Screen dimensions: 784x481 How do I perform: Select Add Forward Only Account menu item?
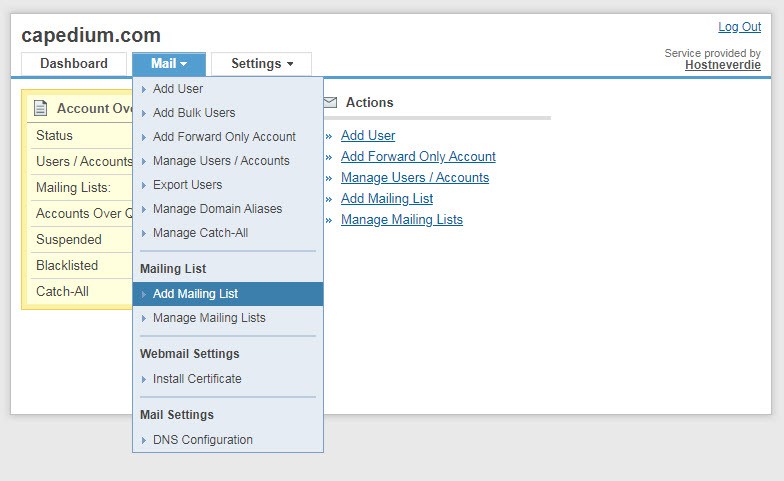(224, 137)
